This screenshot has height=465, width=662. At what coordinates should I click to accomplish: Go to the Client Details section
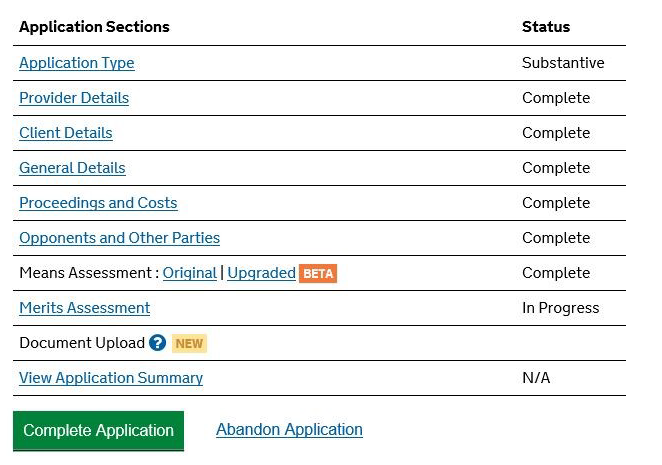tap(66, 133)
